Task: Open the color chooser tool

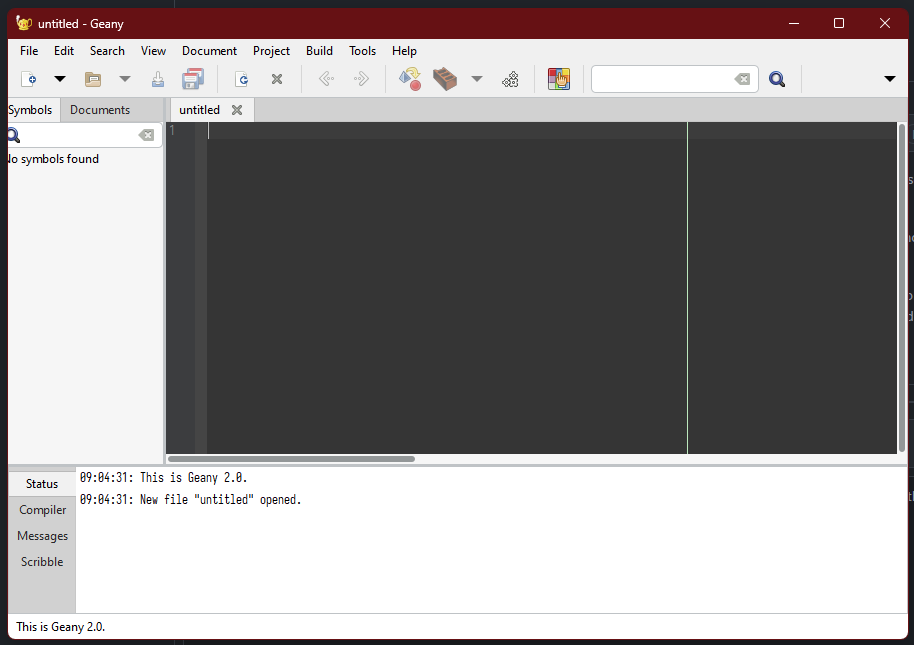Action: coord(558,78)
